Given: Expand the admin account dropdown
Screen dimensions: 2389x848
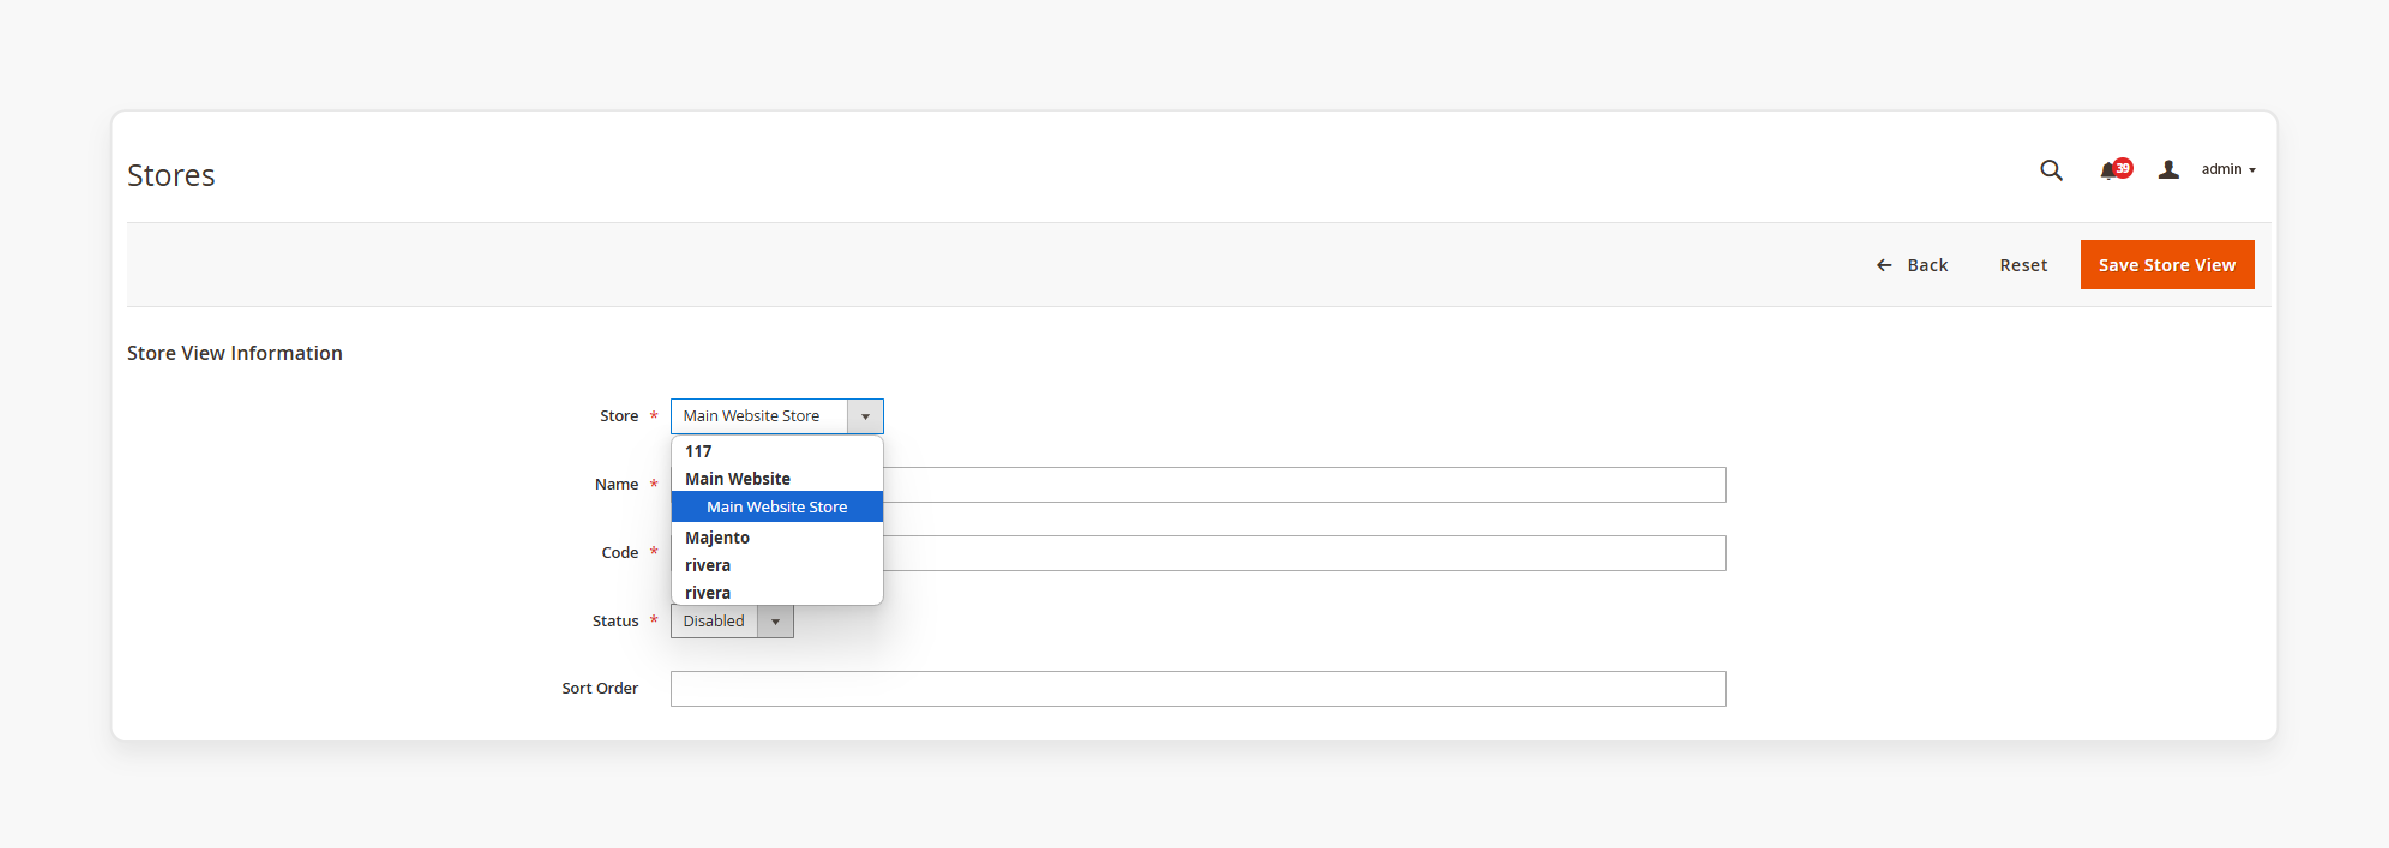Looking at the screenshot, I should coord(2228,169).
